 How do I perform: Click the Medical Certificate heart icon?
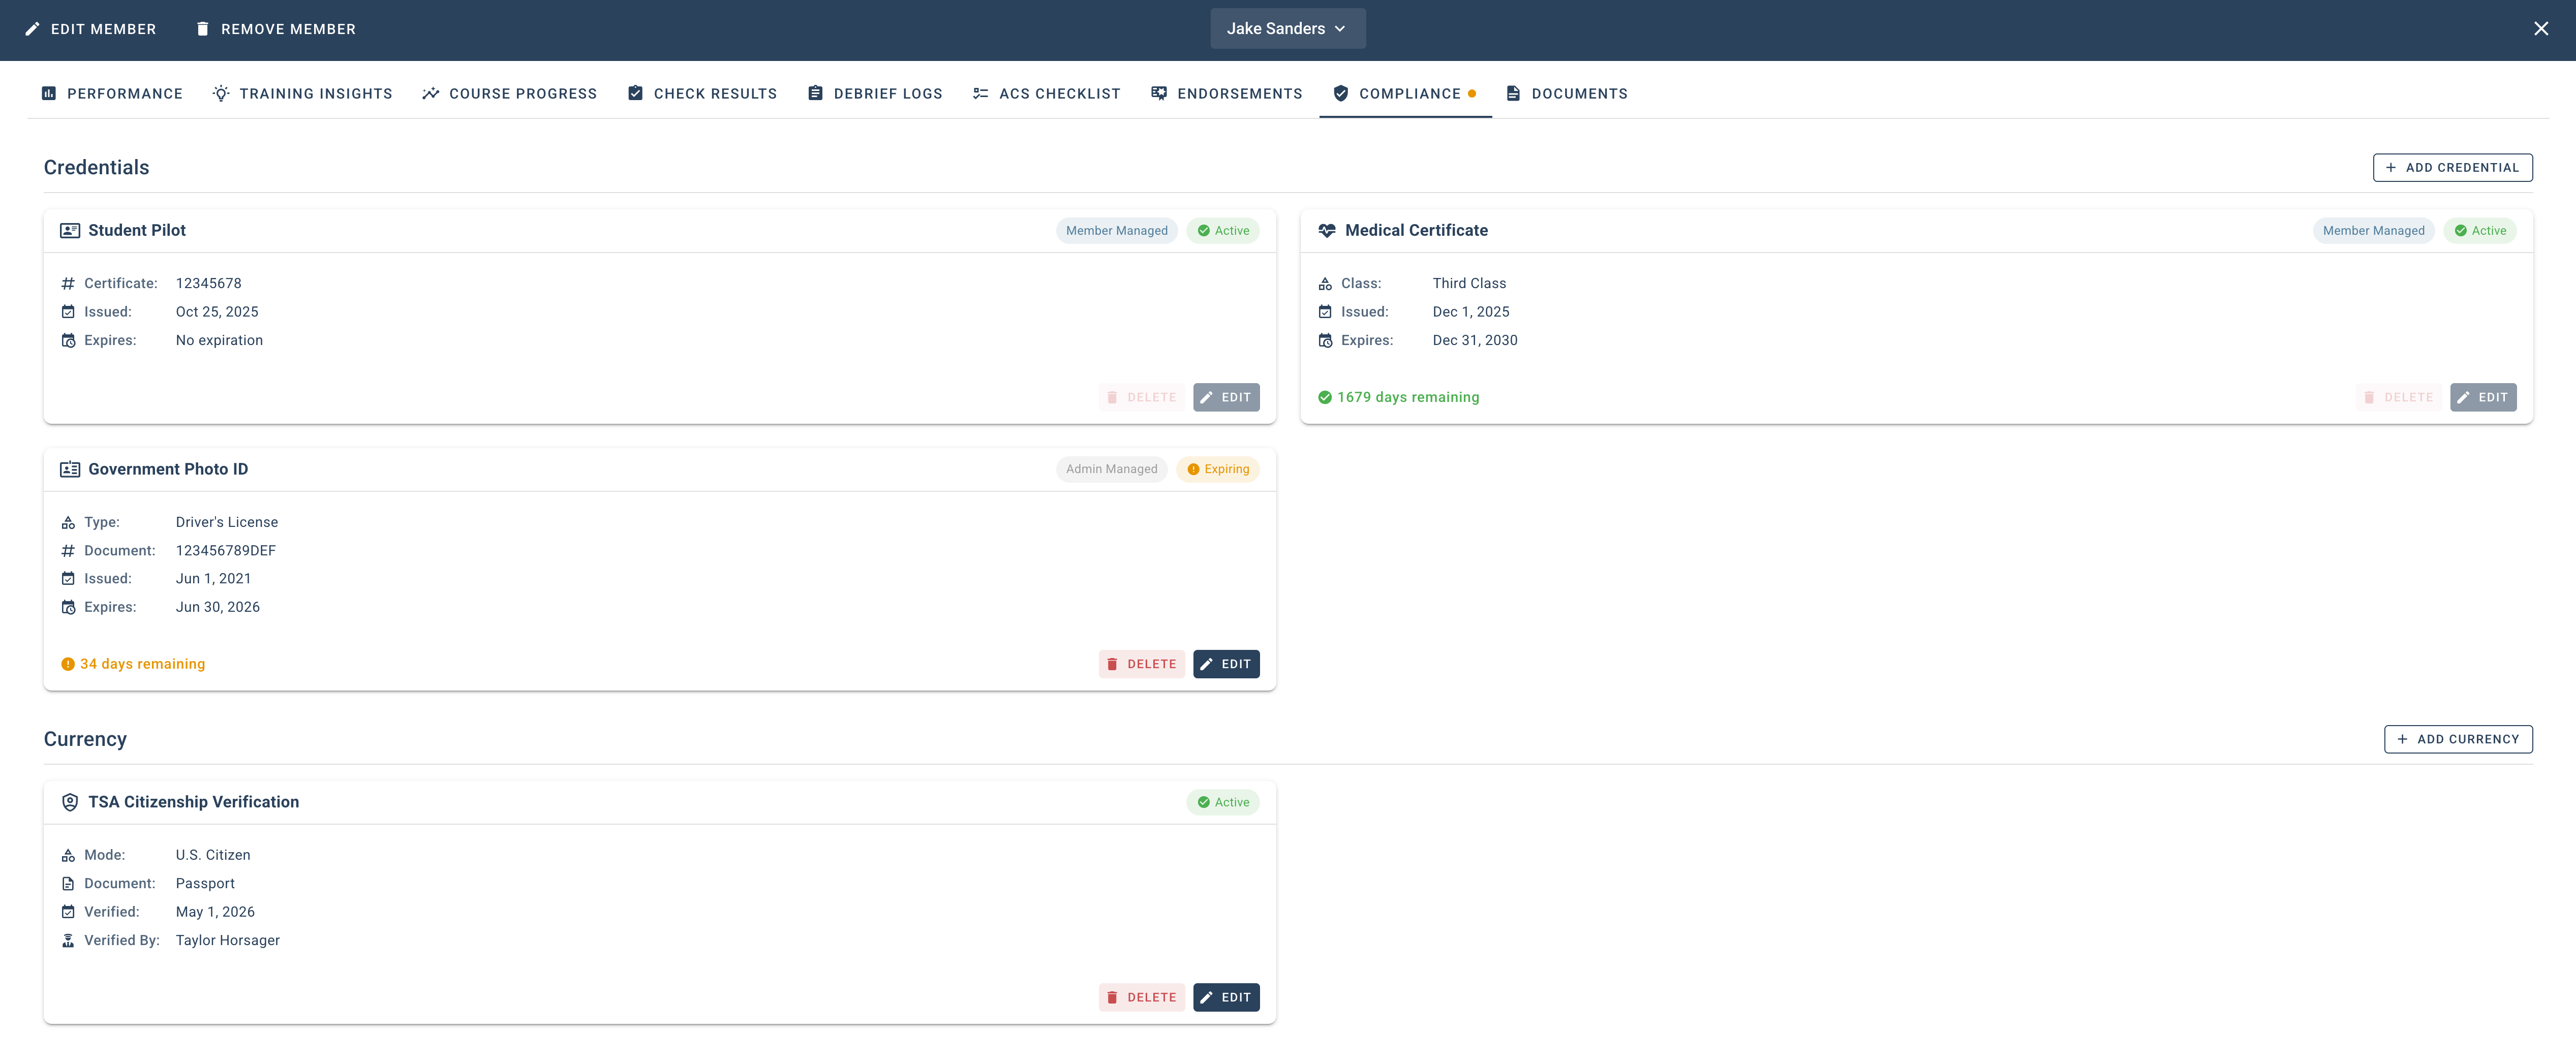(1327, 231)
